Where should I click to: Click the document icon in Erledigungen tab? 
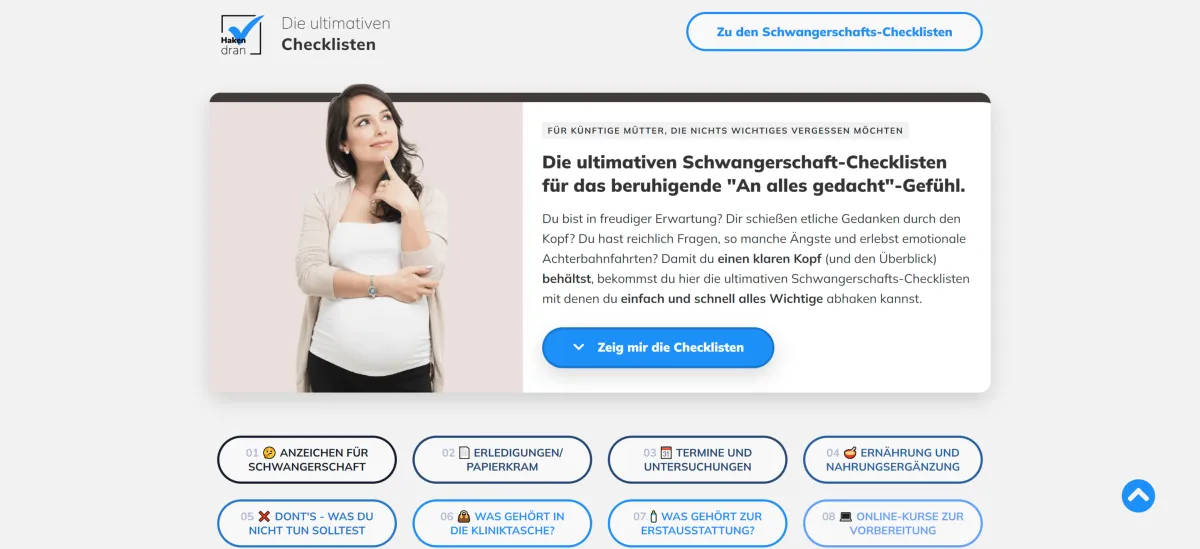[x=464, y=453]
